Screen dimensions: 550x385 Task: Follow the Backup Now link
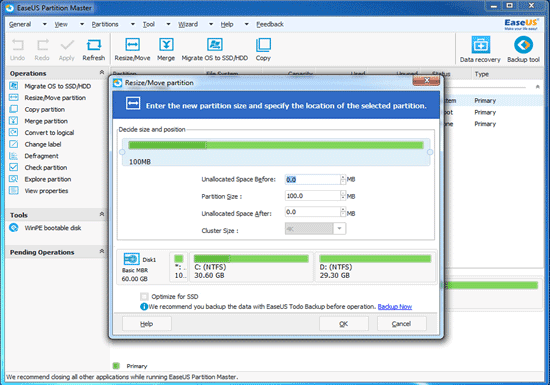[395, 307]
